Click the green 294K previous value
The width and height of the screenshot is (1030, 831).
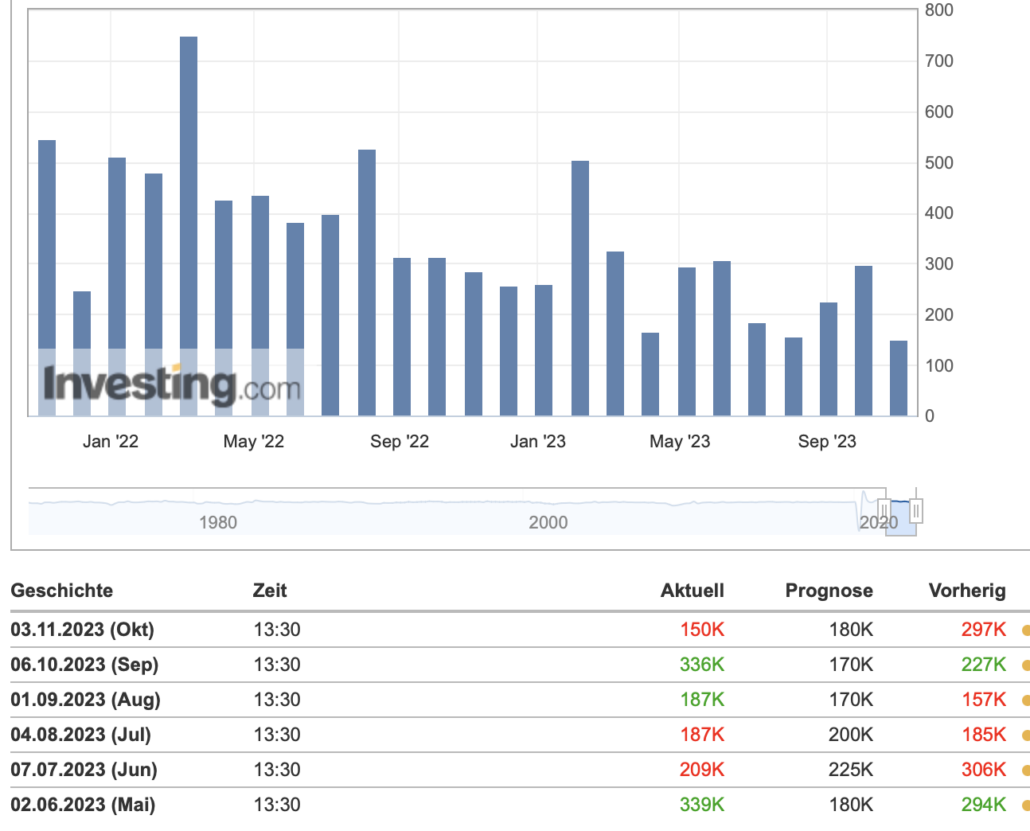pyautogui.click(x=983, y=804)
